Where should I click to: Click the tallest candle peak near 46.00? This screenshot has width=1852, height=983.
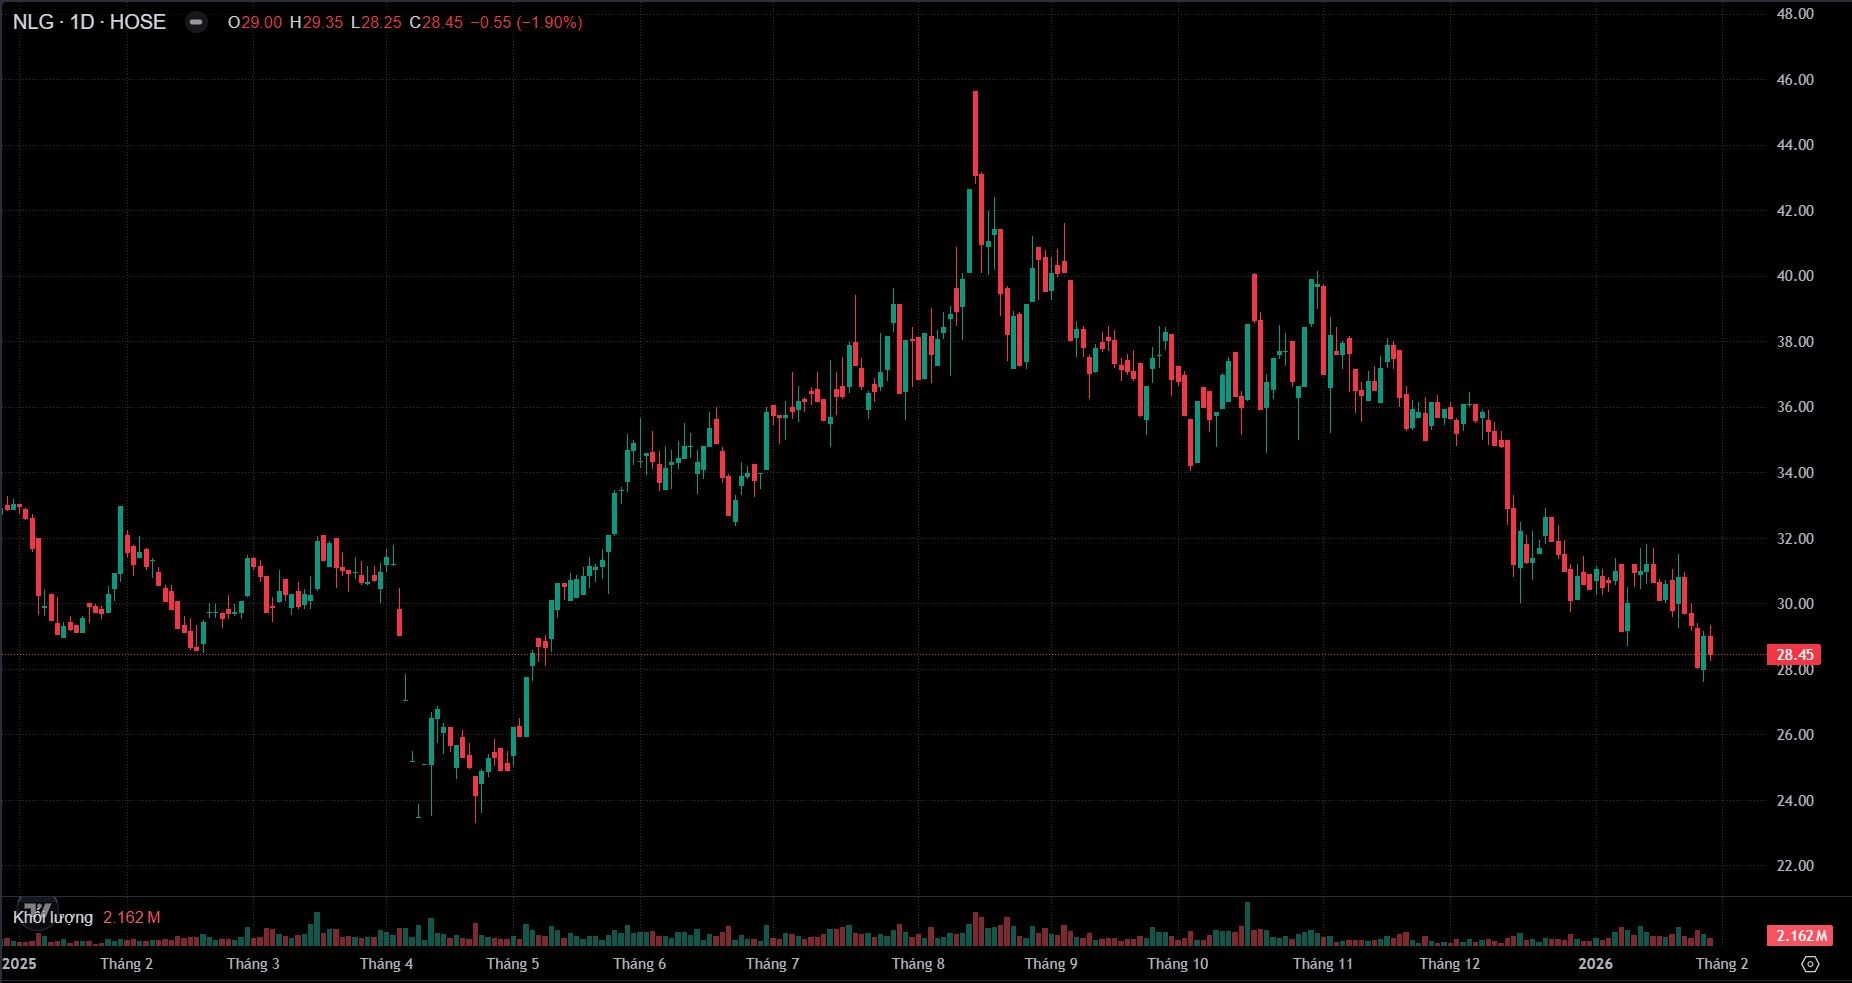click(975, 95)
